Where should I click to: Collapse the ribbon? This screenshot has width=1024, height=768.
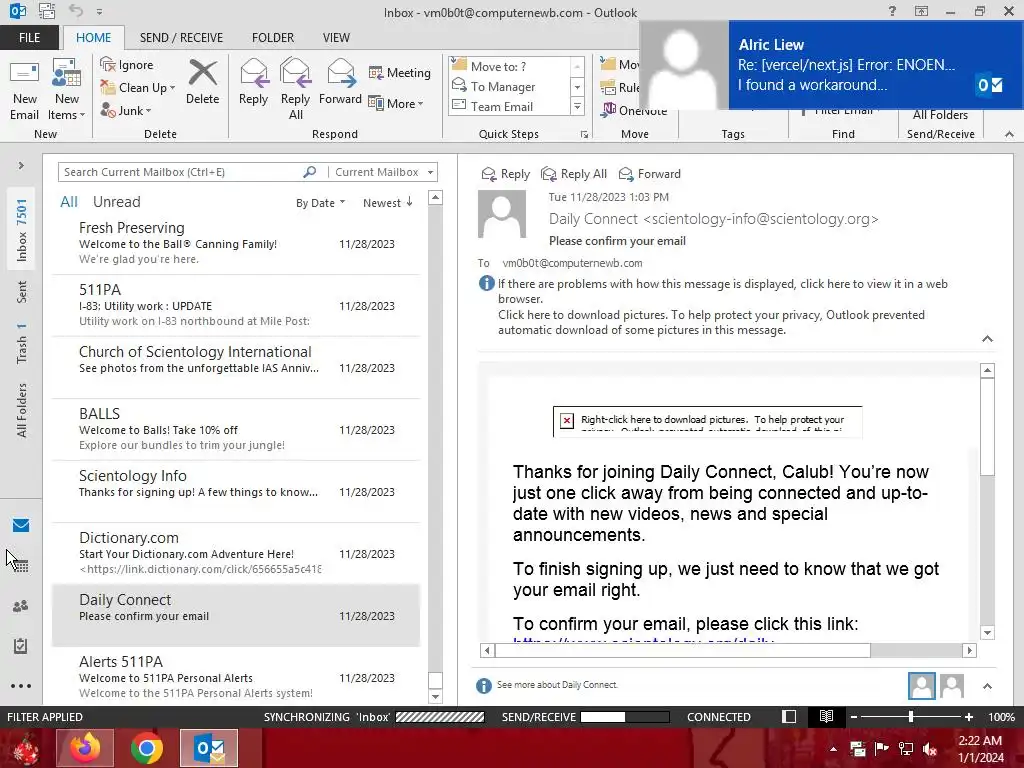point(1010,134)
